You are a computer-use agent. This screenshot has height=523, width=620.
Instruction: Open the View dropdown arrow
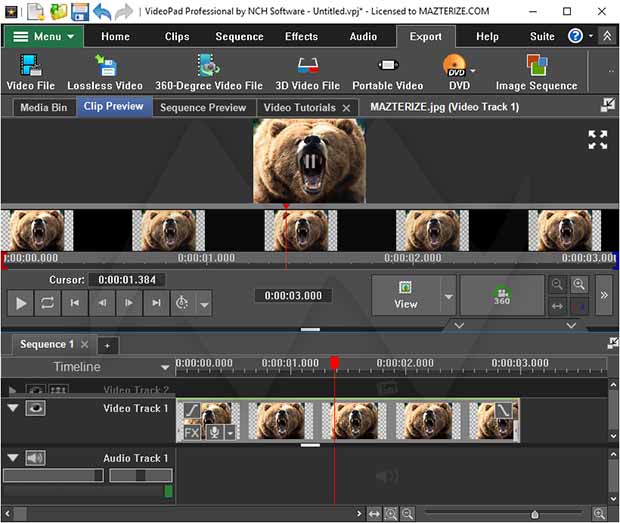click(448, 296)
